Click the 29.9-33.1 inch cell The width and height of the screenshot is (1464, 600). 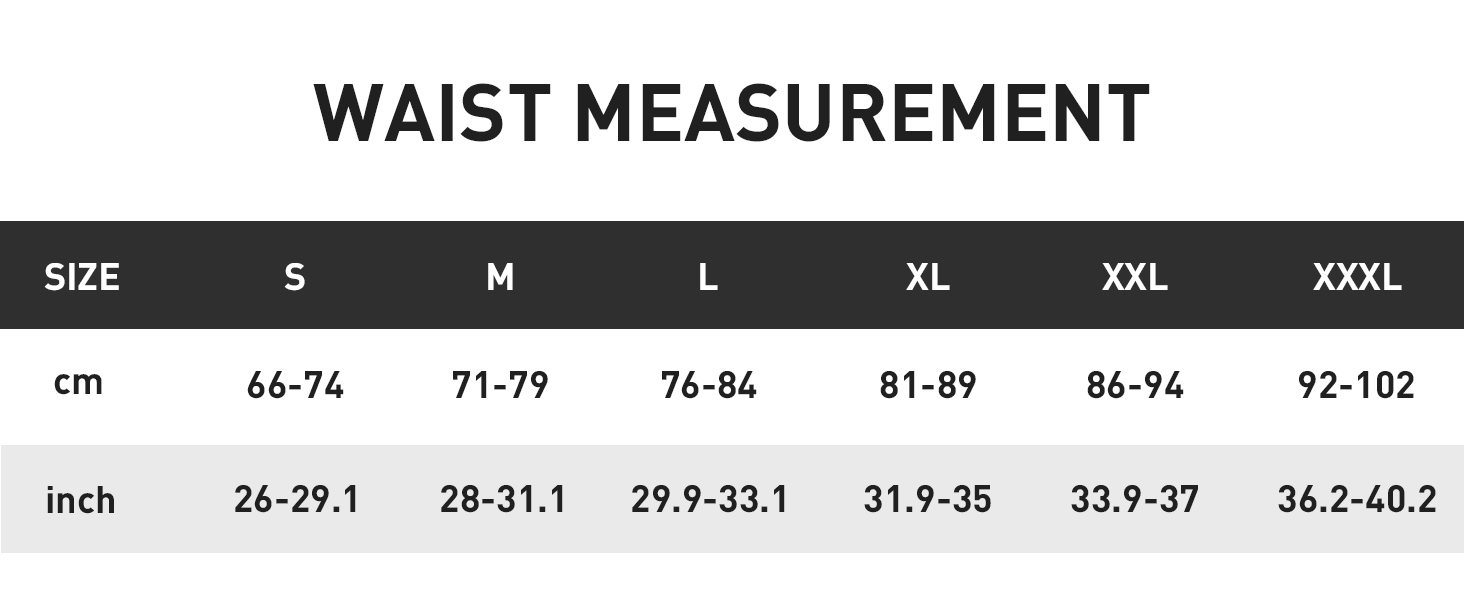click(x=709, y=499)
